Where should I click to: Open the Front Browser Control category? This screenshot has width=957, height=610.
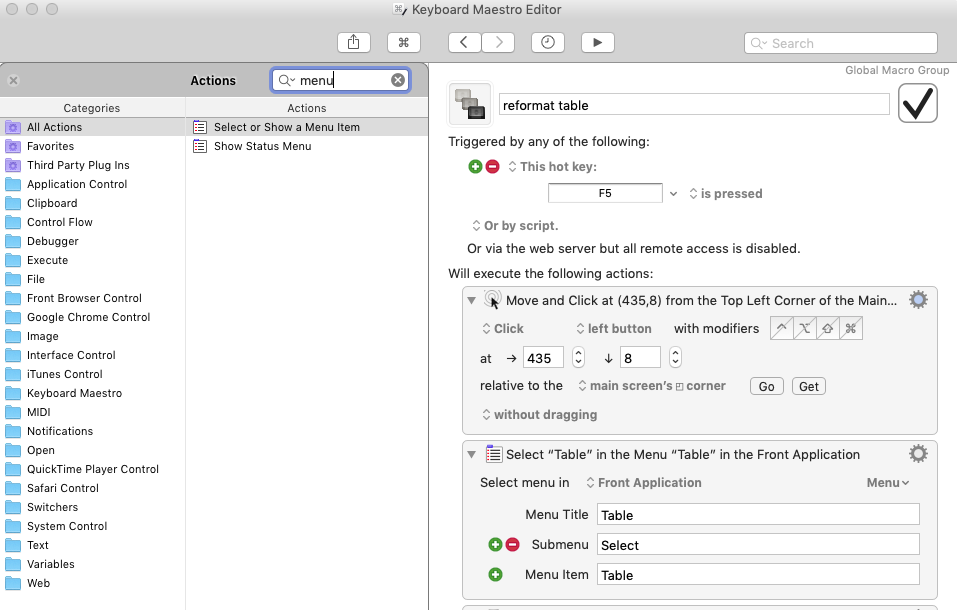(x=93, y=298)
